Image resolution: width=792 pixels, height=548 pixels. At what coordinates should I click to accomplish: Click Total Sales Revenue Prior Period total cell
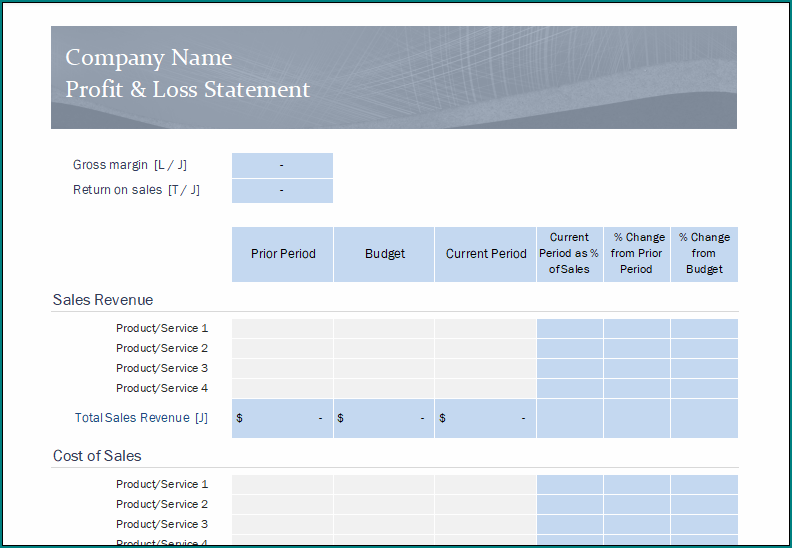[x=282, y=418]
